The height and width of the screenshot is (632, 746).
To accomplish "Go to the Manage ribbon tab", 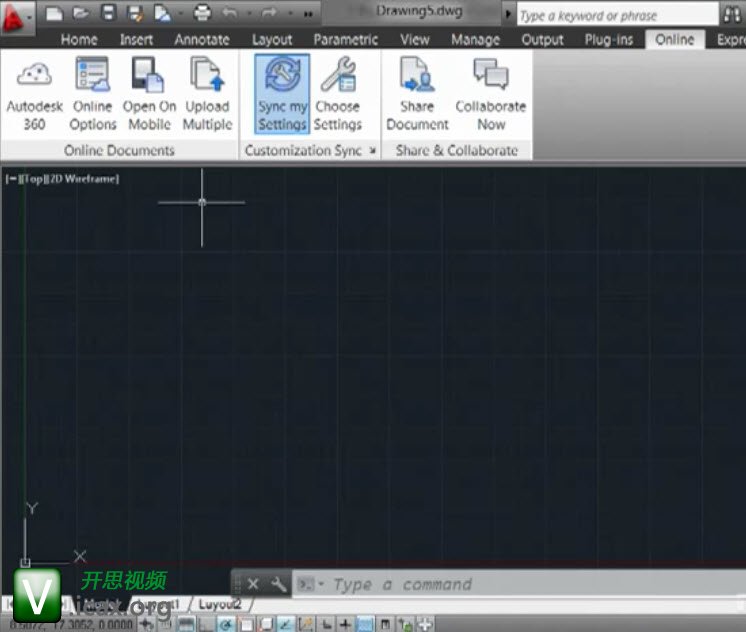I will pyautogui.click(x=475, y=39).
